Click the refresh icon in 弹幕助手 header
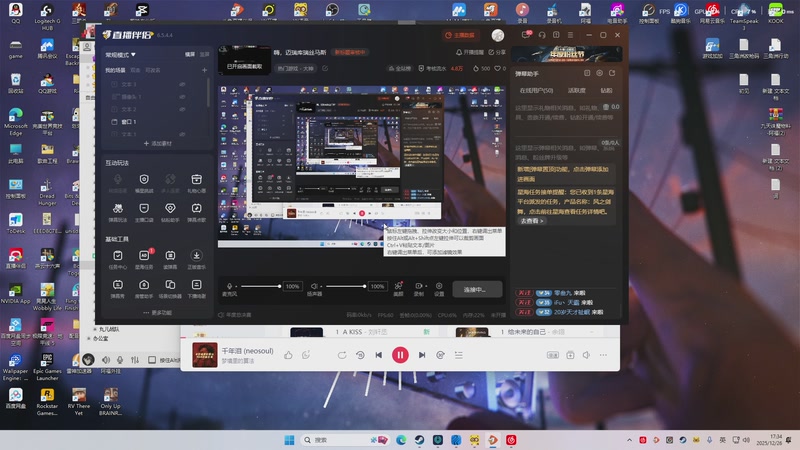This screenshot has width=800, height=450. pos(612,73)
